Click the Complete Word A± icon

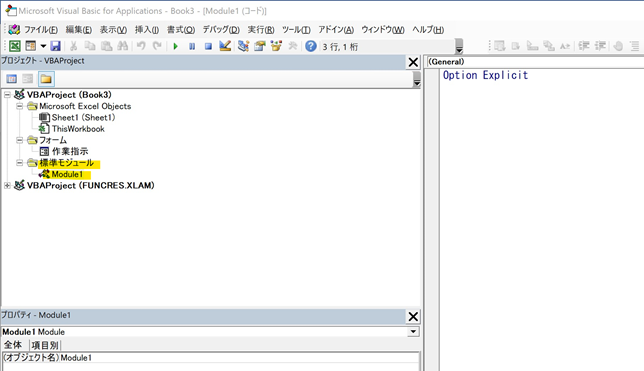pyautogui.click(x=565, y=46)
